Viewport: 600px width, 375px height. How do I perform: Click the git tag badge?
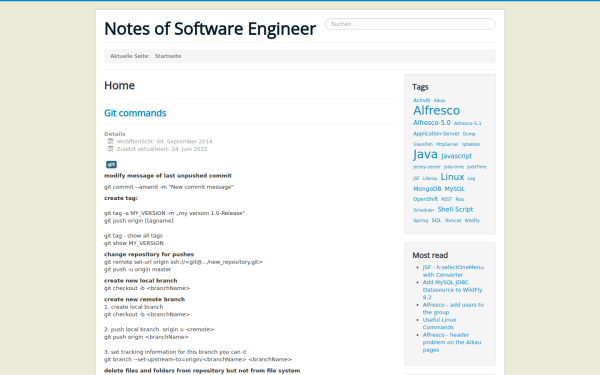tap(111, 164)
